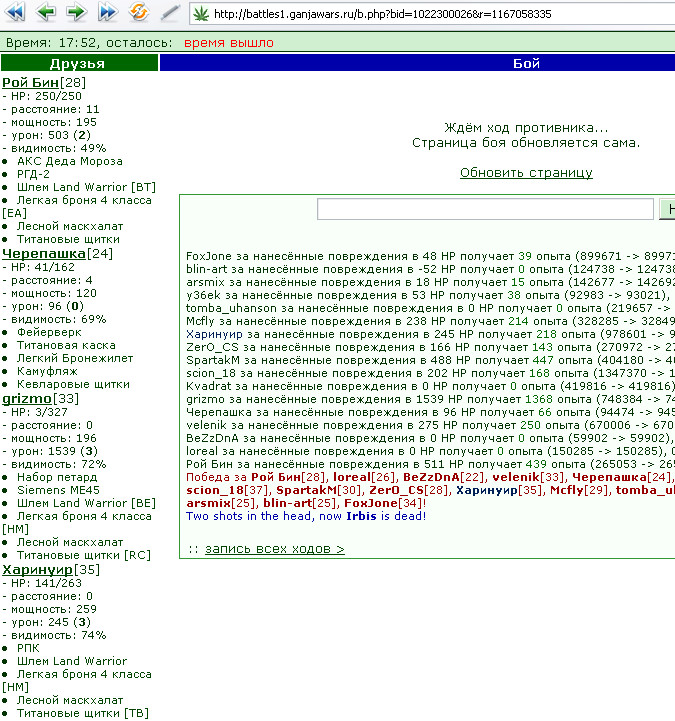Click item 'Титановые щитки [RC]'
Screen dimensions: 675x721
(84, 555)
